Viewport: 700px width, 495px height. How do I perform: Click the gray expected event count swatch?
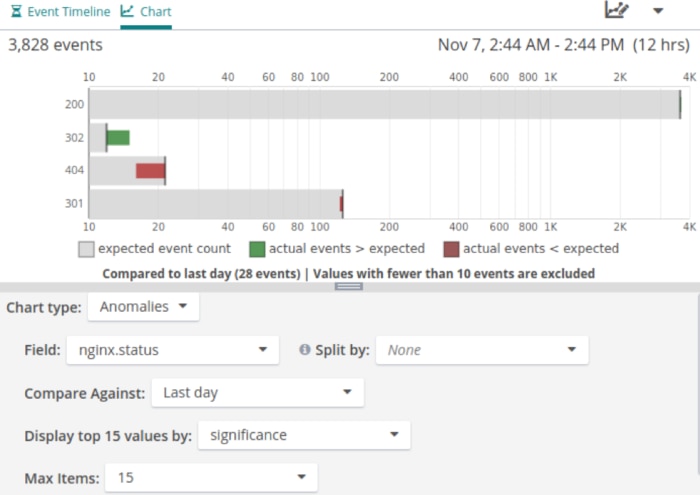pos(86,249)
